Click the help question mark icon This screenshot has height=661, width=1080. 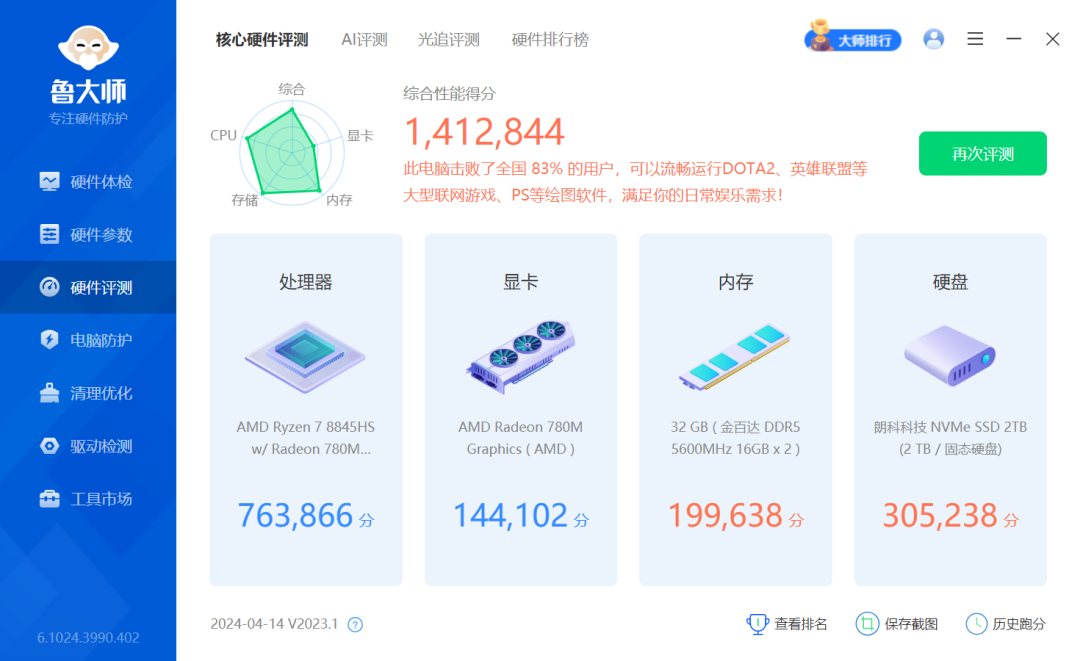tap(355, 625)
